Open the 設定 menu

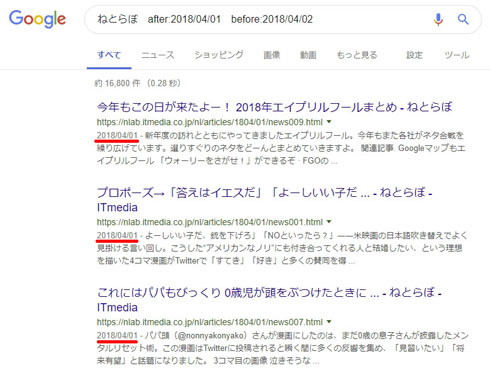pyautogui.click(x=414, y=55)
